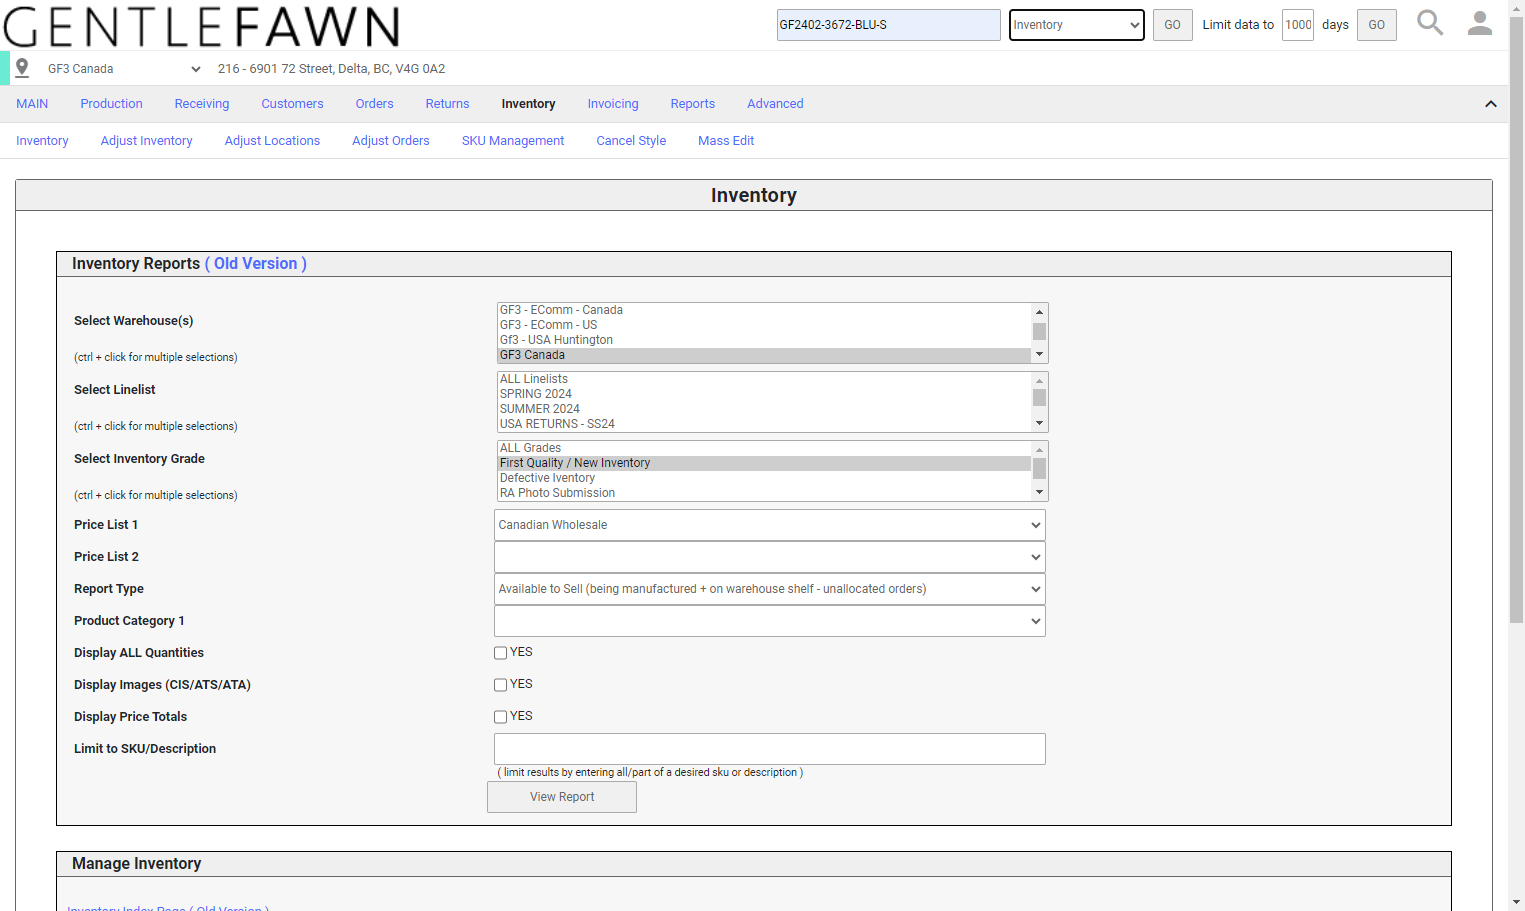Open the empty Price List 2 dropdown
This screenshot has height=911, width=1525.
point(770,557)
